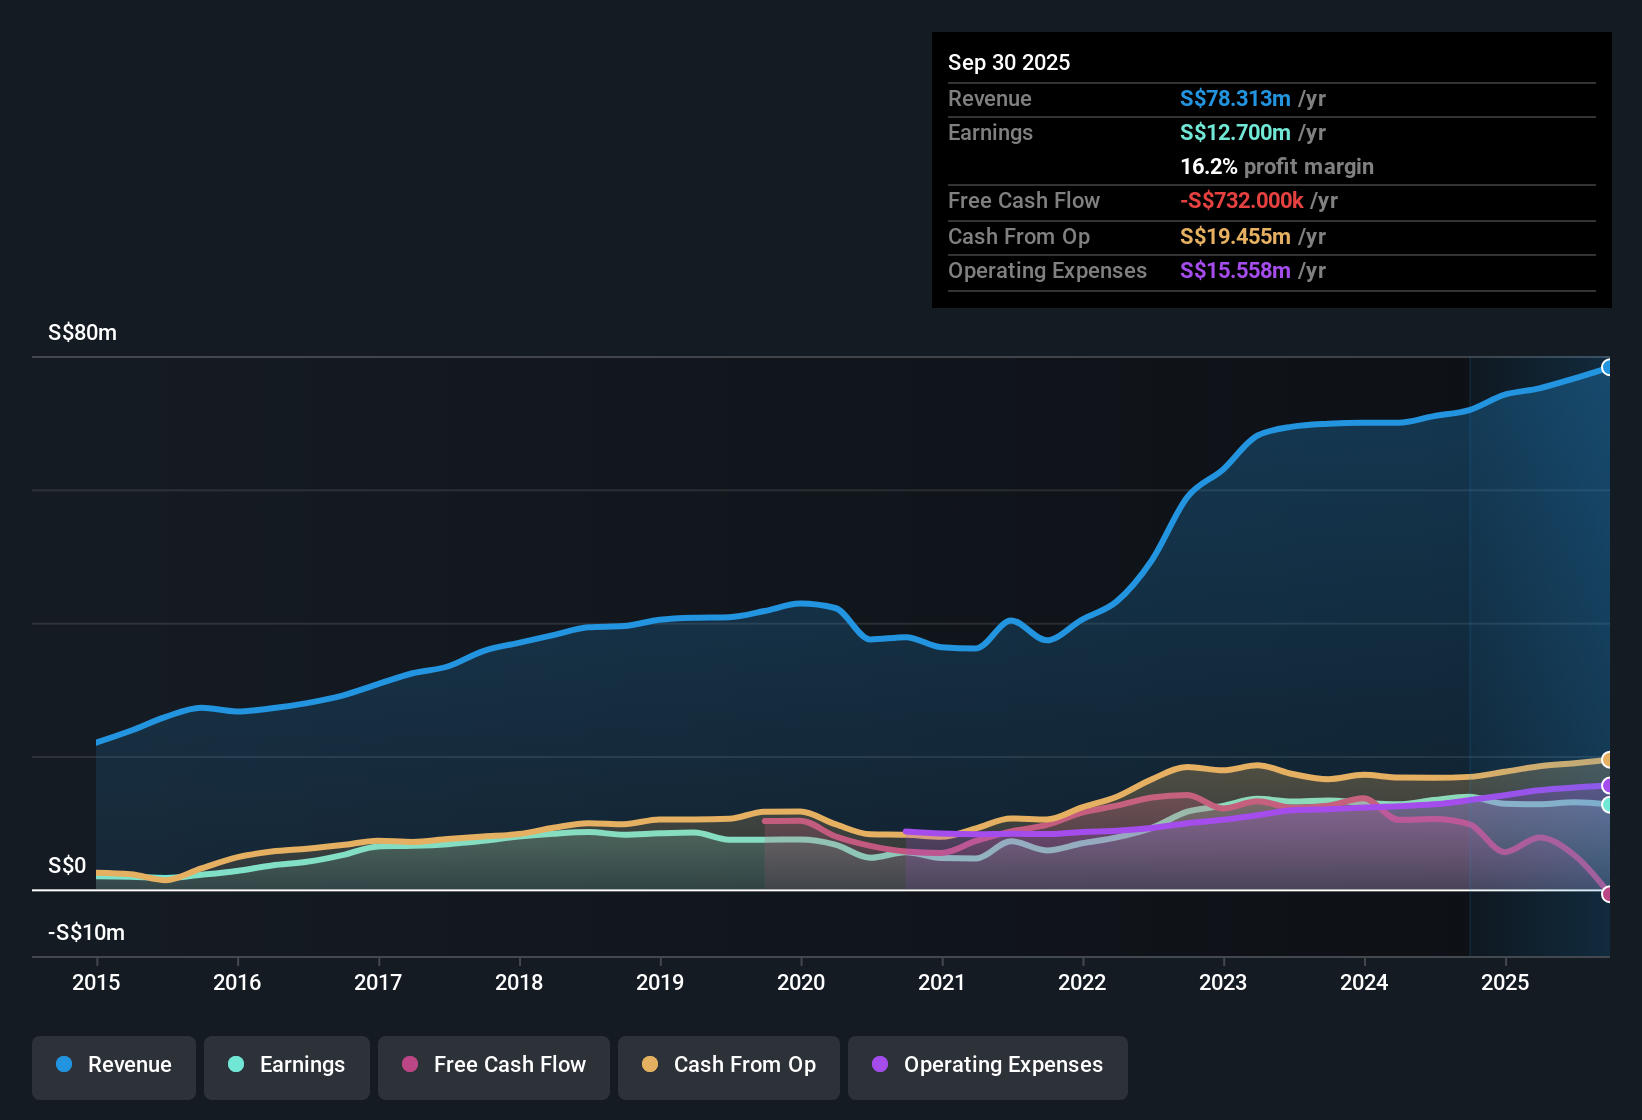Click the 2023 x-axis label
Image resolution: width=1642 pixels, height=1120 pixels.
point(1223,982)
